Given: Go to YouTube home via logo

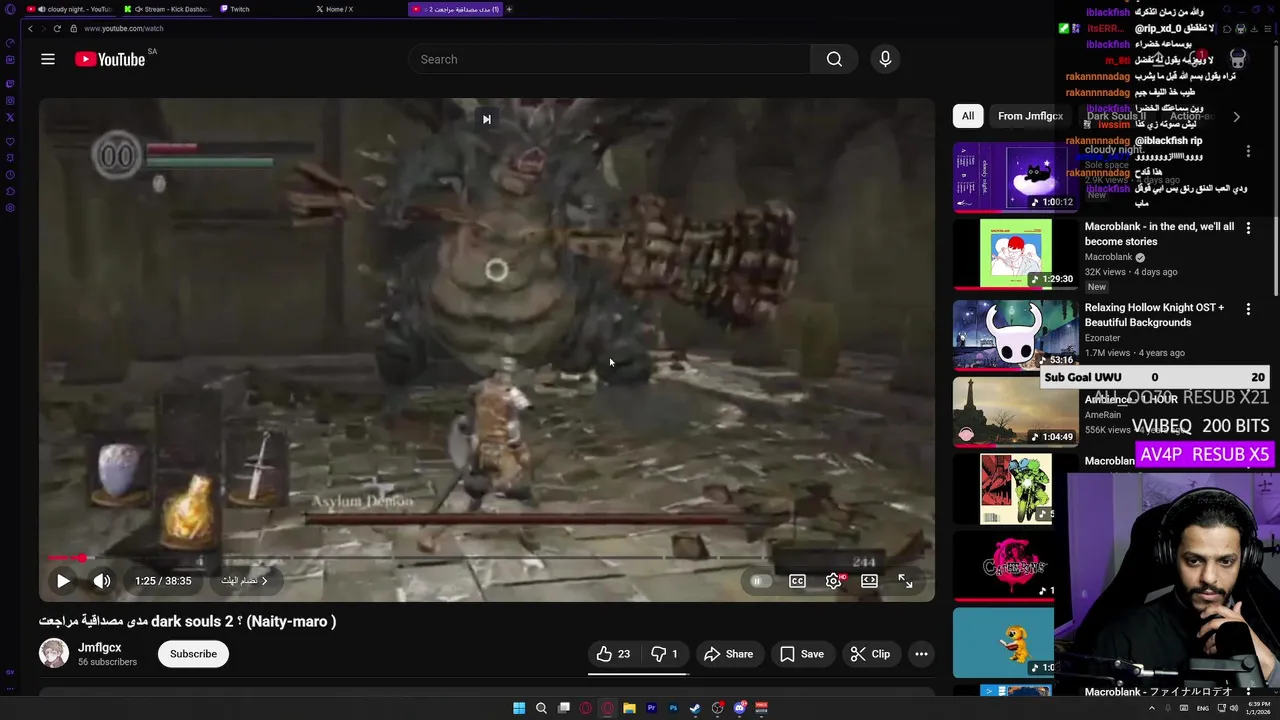Looking at the screenshot, I should (x=110, y=59).
